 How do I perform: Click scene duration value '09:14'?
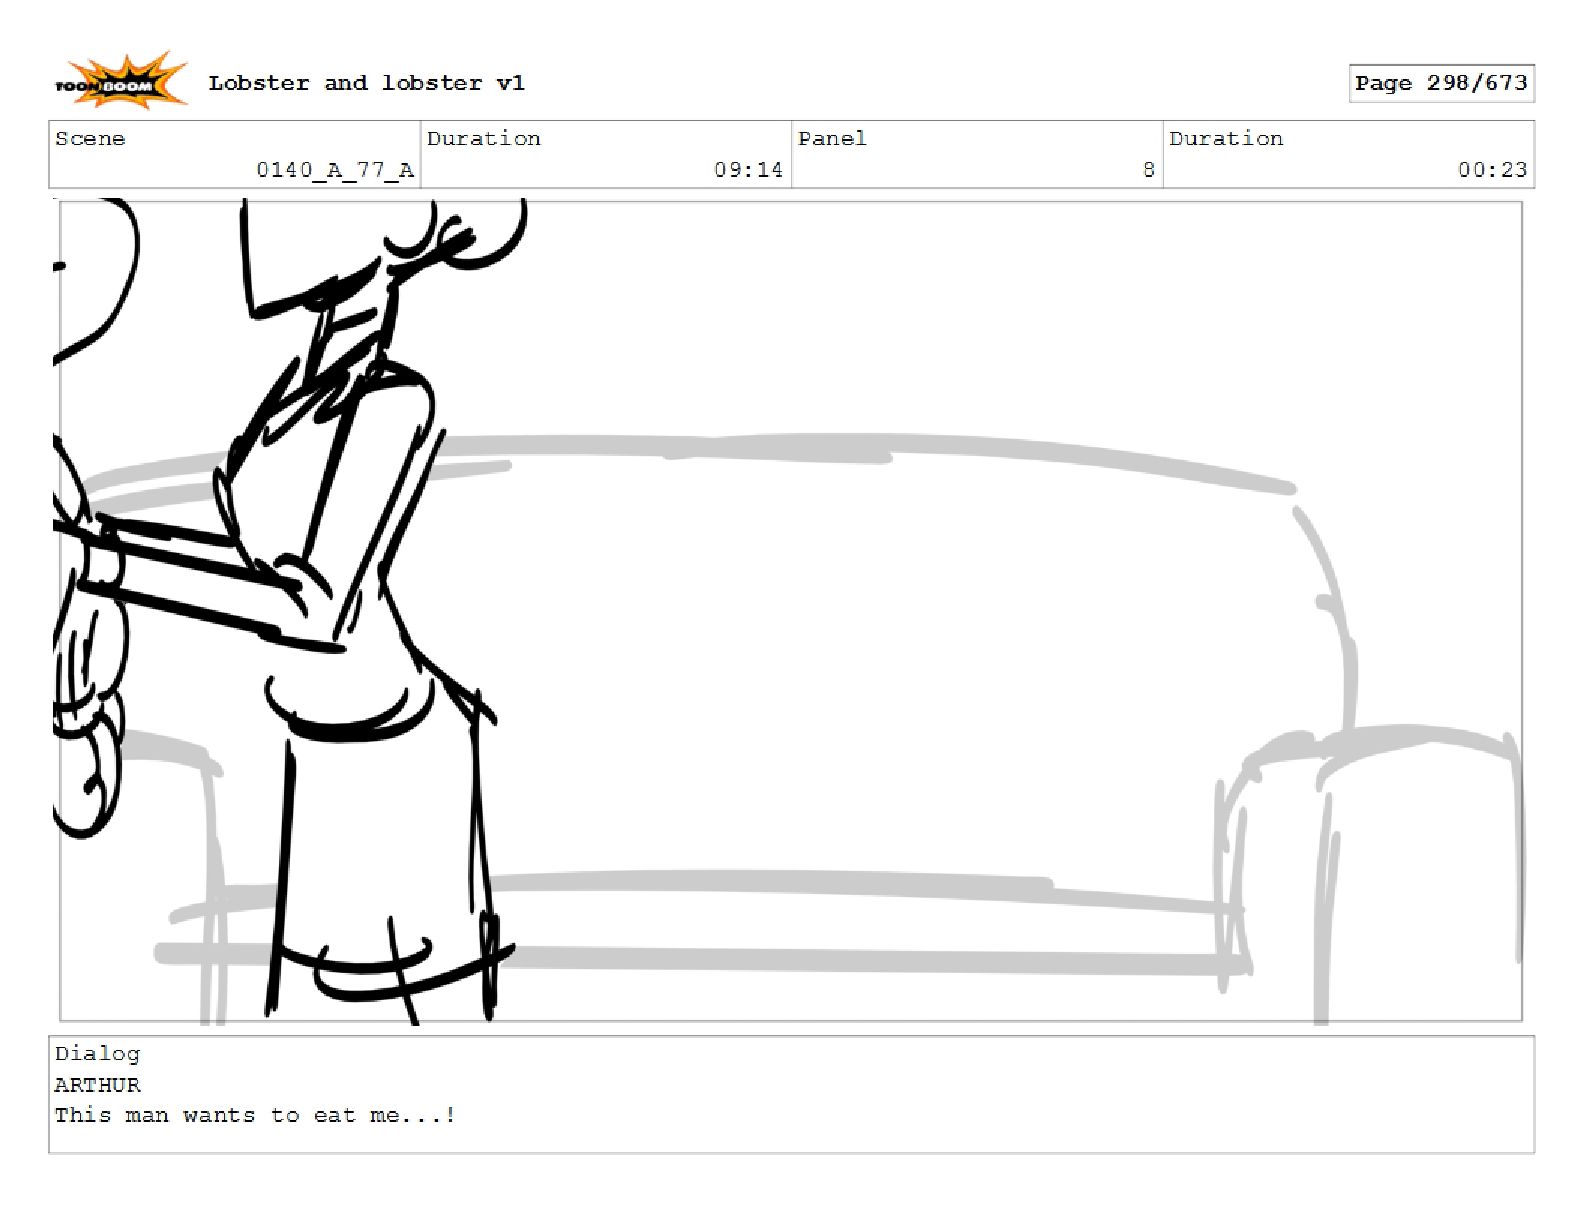coord(748,170)
